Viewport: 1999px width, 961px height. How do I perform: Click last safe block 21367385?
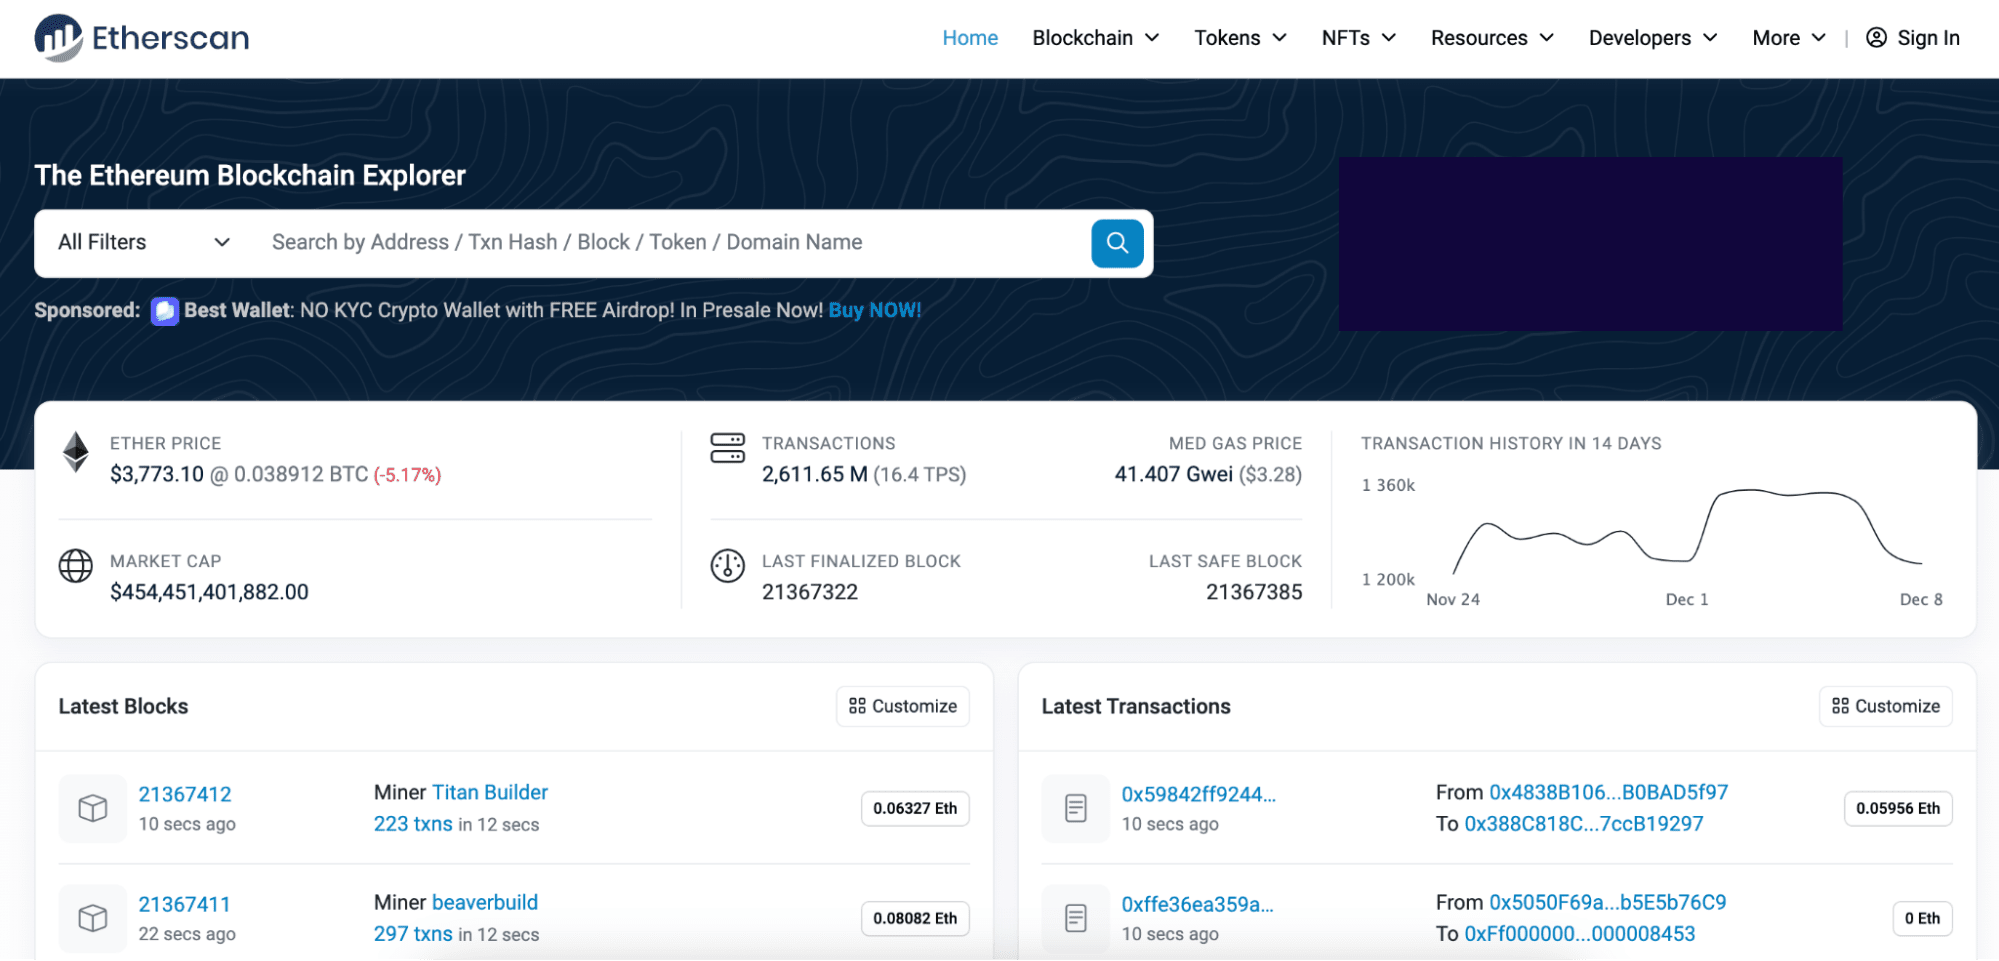pos(1254,593)
